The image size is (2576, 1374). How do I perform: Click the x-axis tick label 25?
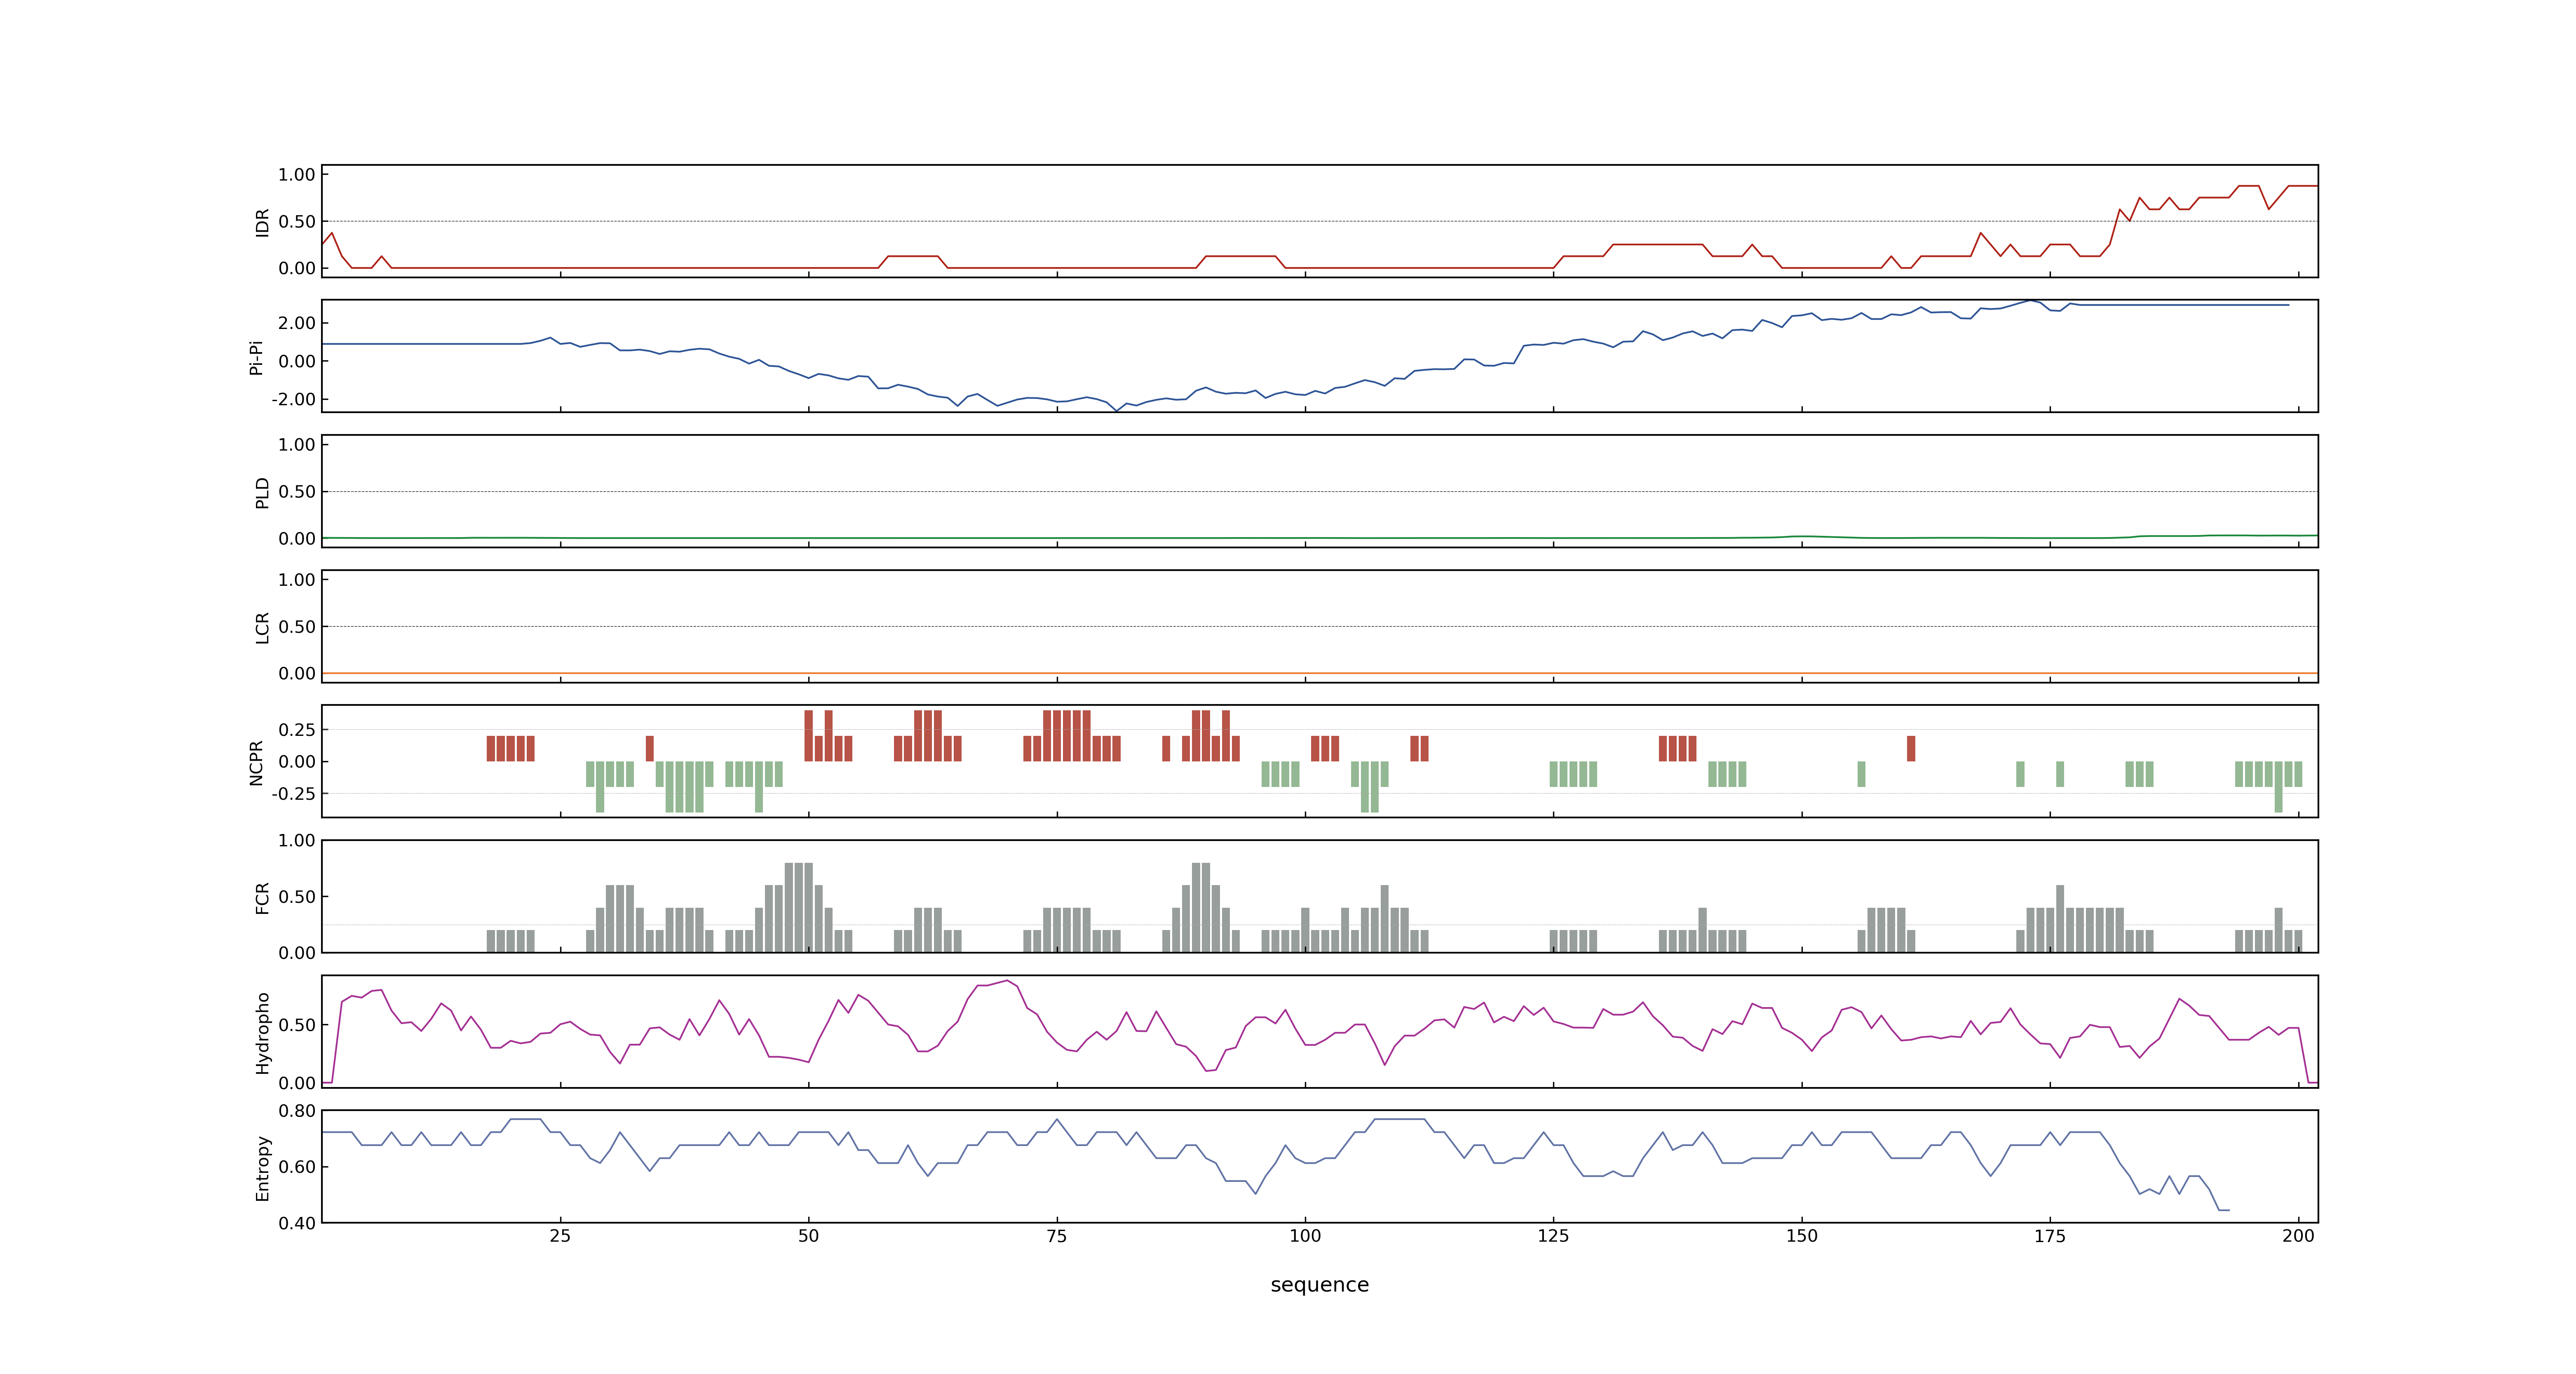coord(560,1236)
